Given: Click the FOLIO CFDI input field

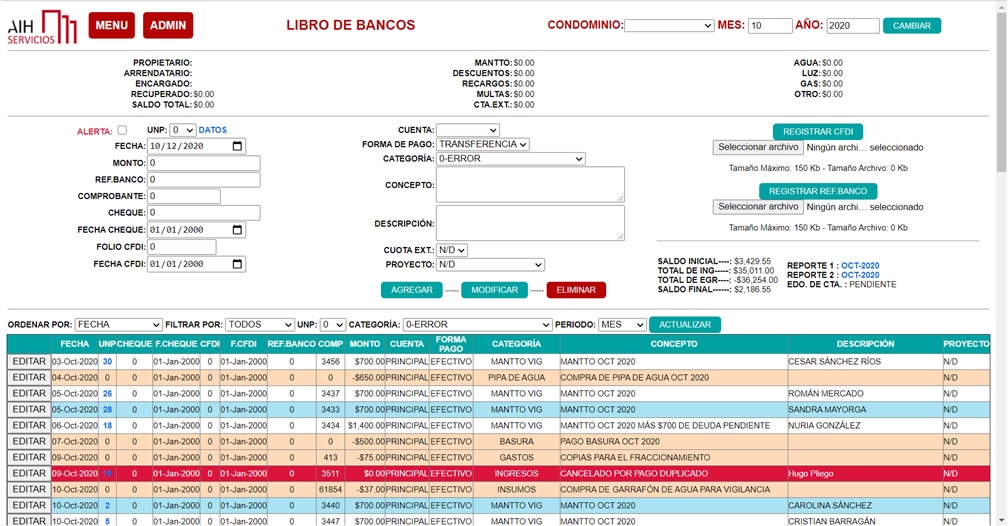Looking at the screenshot, I should point(182,247).
